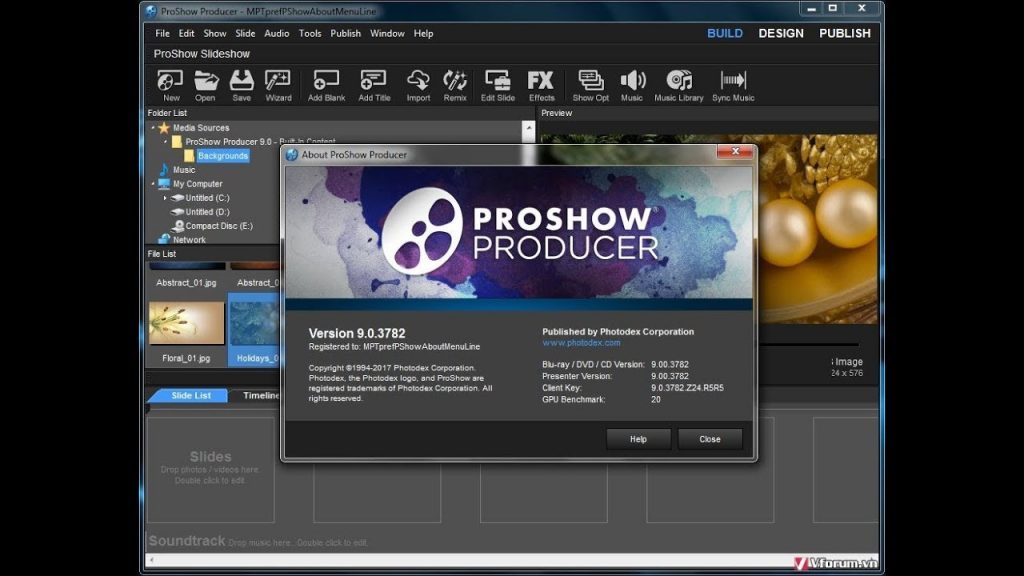Open the Window menu
The width and height of the screenshot is (1024, 576).
pos(387,33)
